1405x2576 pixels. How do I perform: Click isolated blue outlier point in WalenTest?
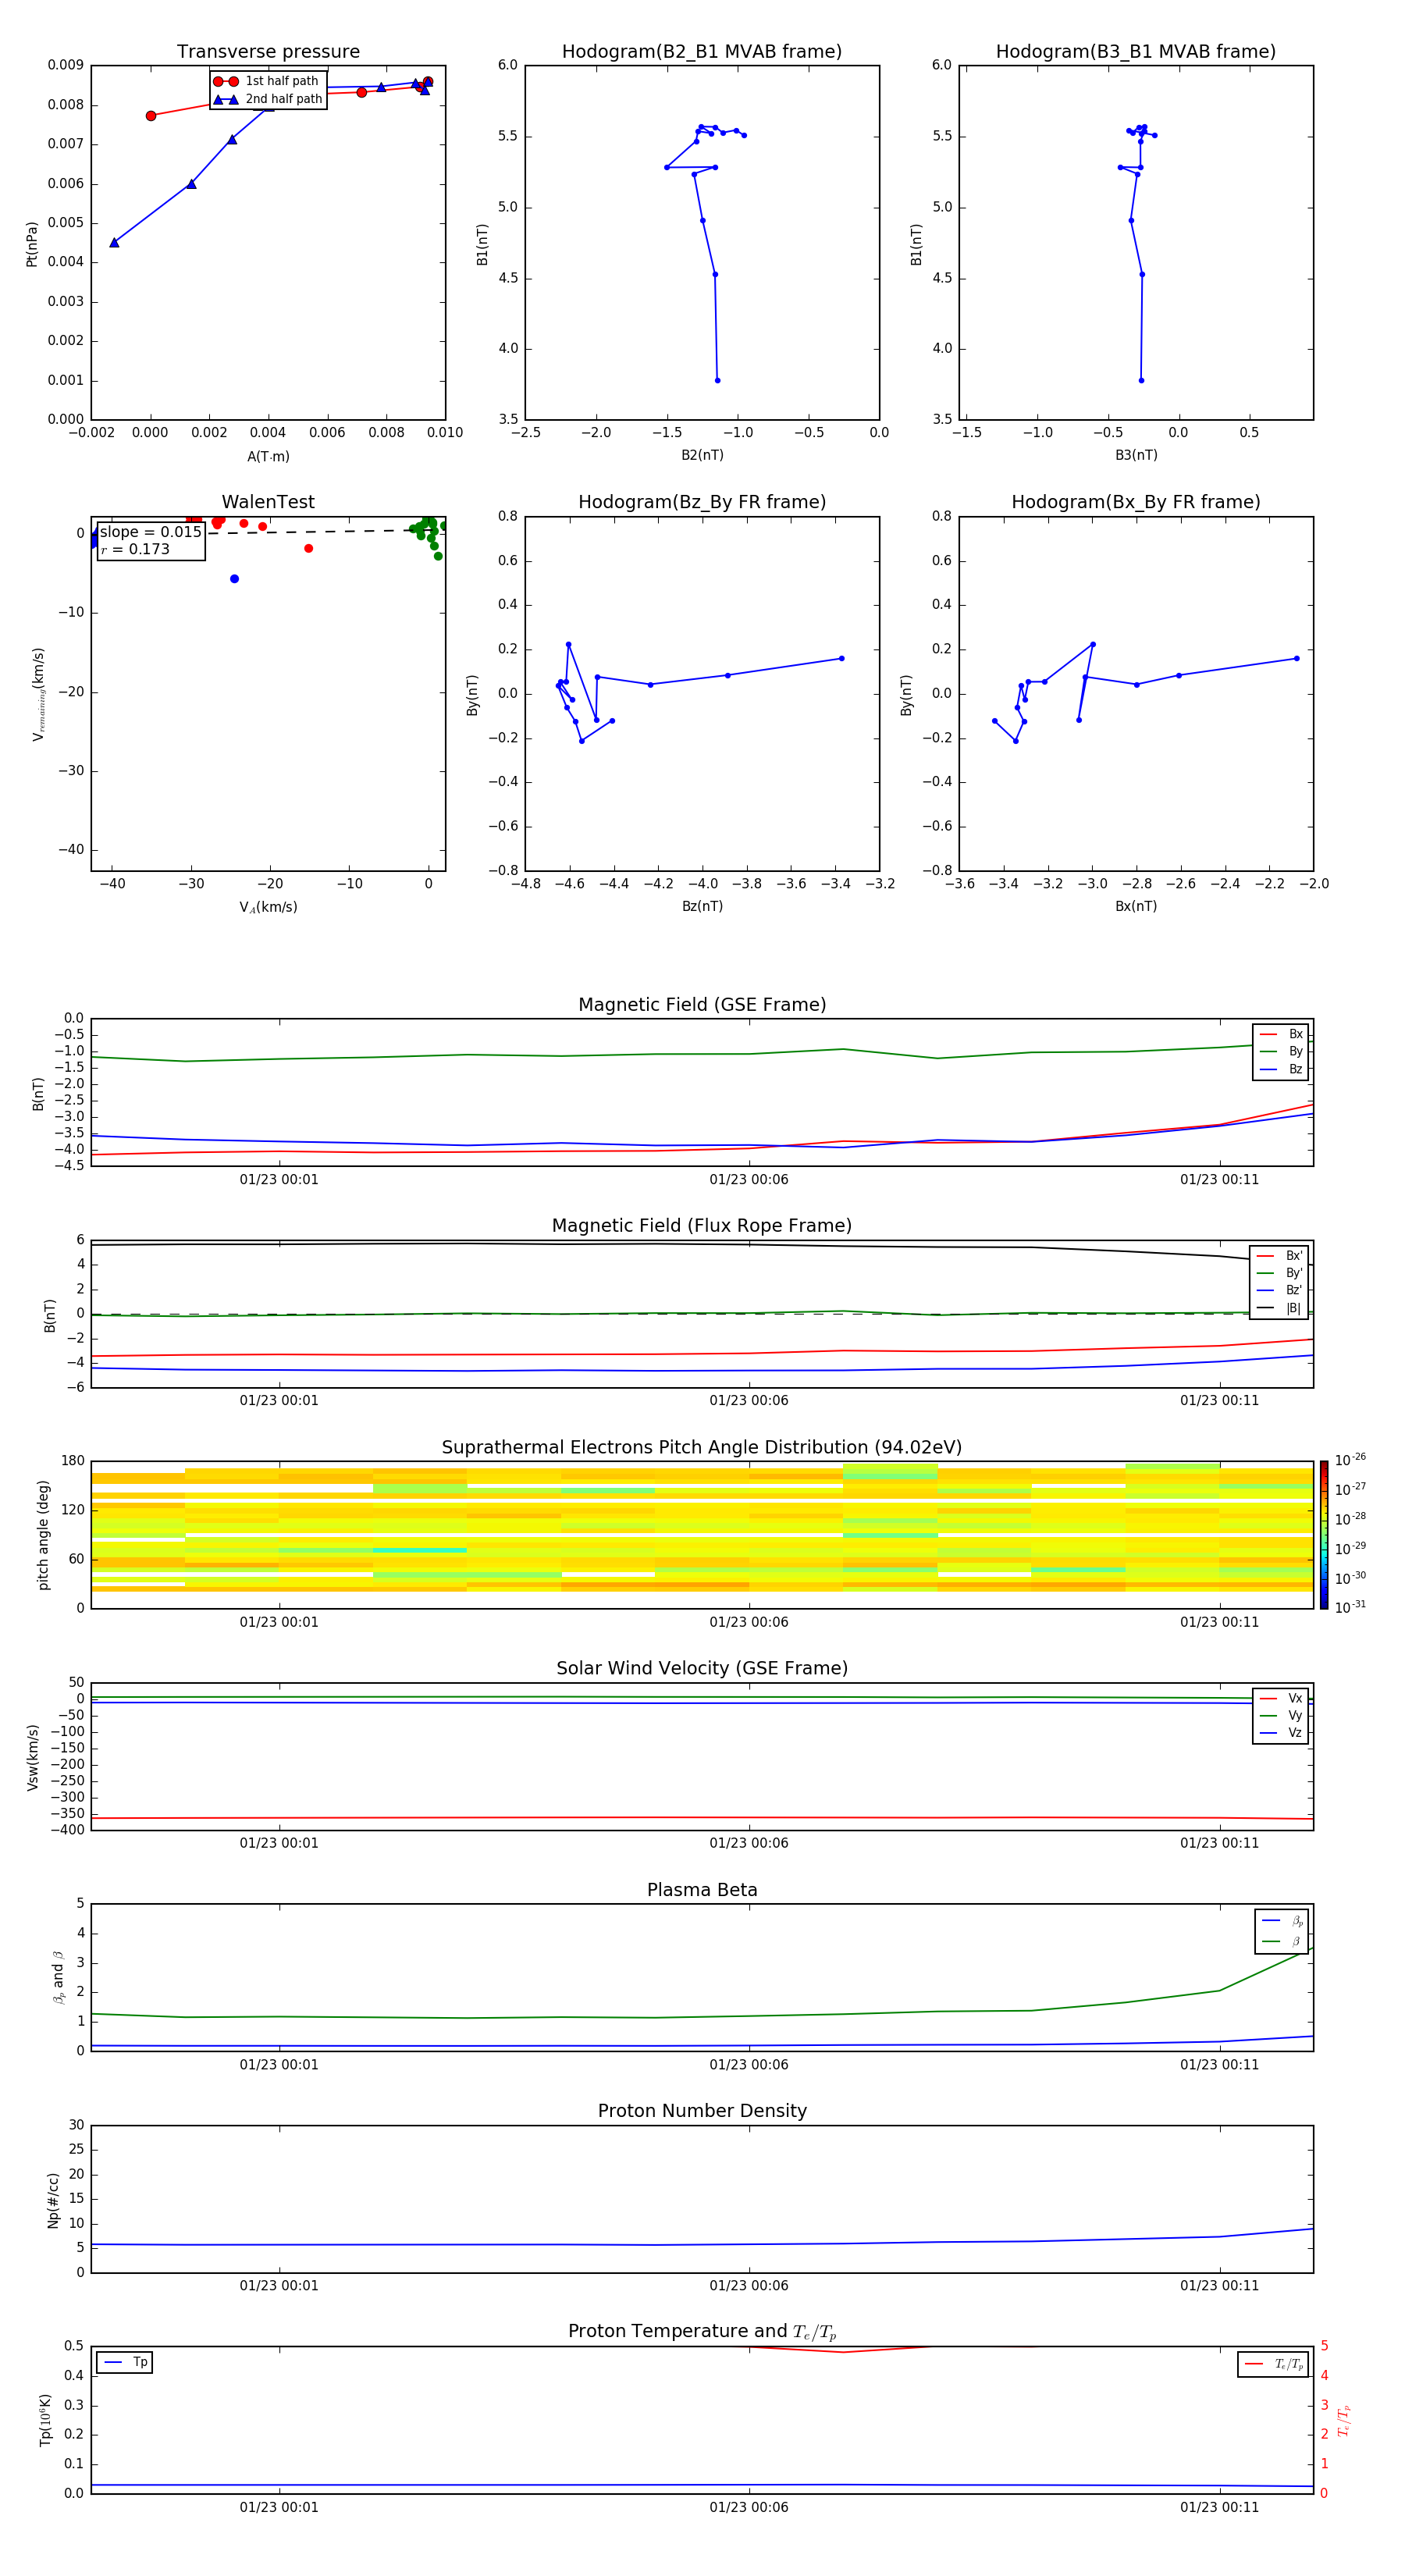(234, 579)
